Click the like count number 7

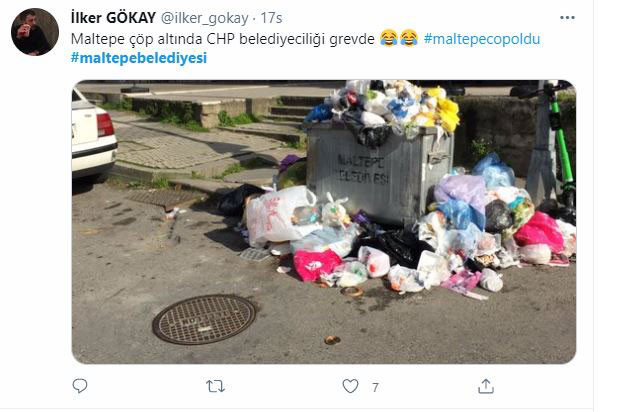375,387
